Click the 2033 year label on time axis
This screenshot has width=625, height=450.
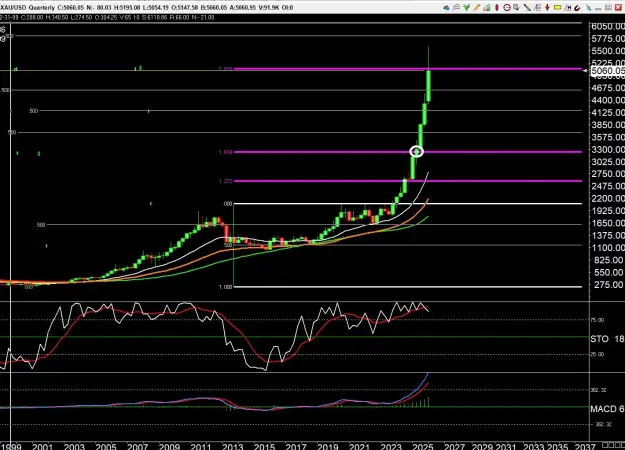click(x=533, y=446)
